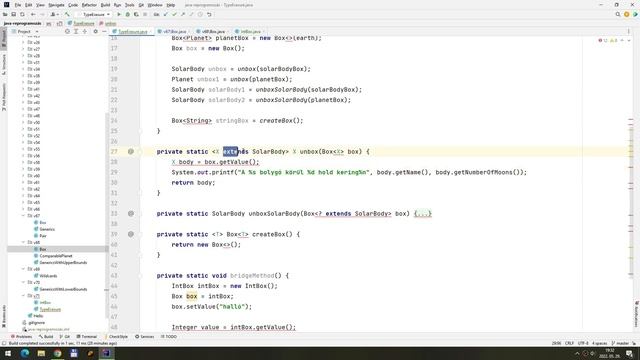The width and height of the screenshot is (640, 360).
Task: Select .gitignore file in project tree
Action: coord(36,322)
